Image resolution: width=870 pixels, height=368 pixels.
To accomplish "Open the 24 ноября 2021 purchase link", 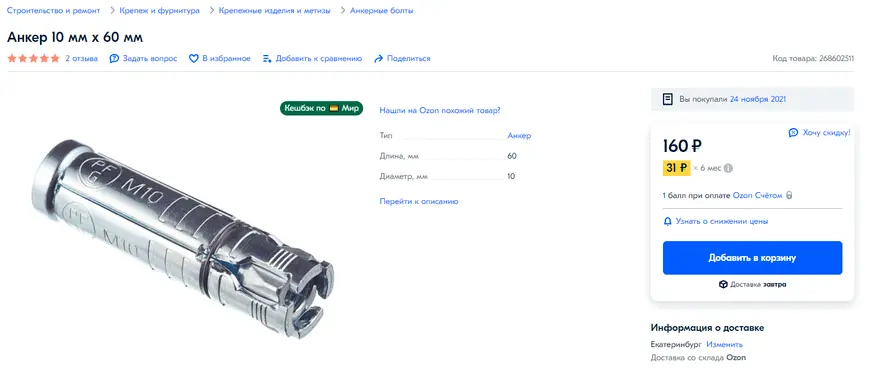I will (758, 99).
